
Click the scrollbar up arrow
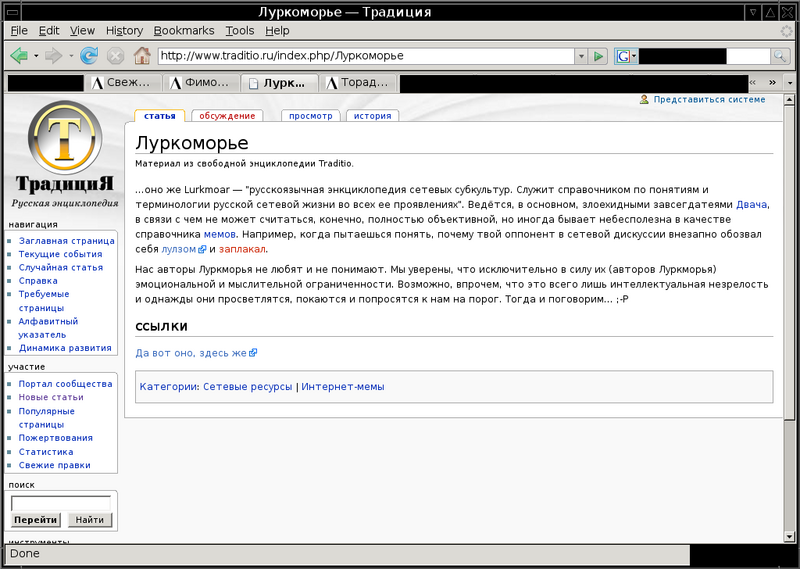tap(789, 100)
